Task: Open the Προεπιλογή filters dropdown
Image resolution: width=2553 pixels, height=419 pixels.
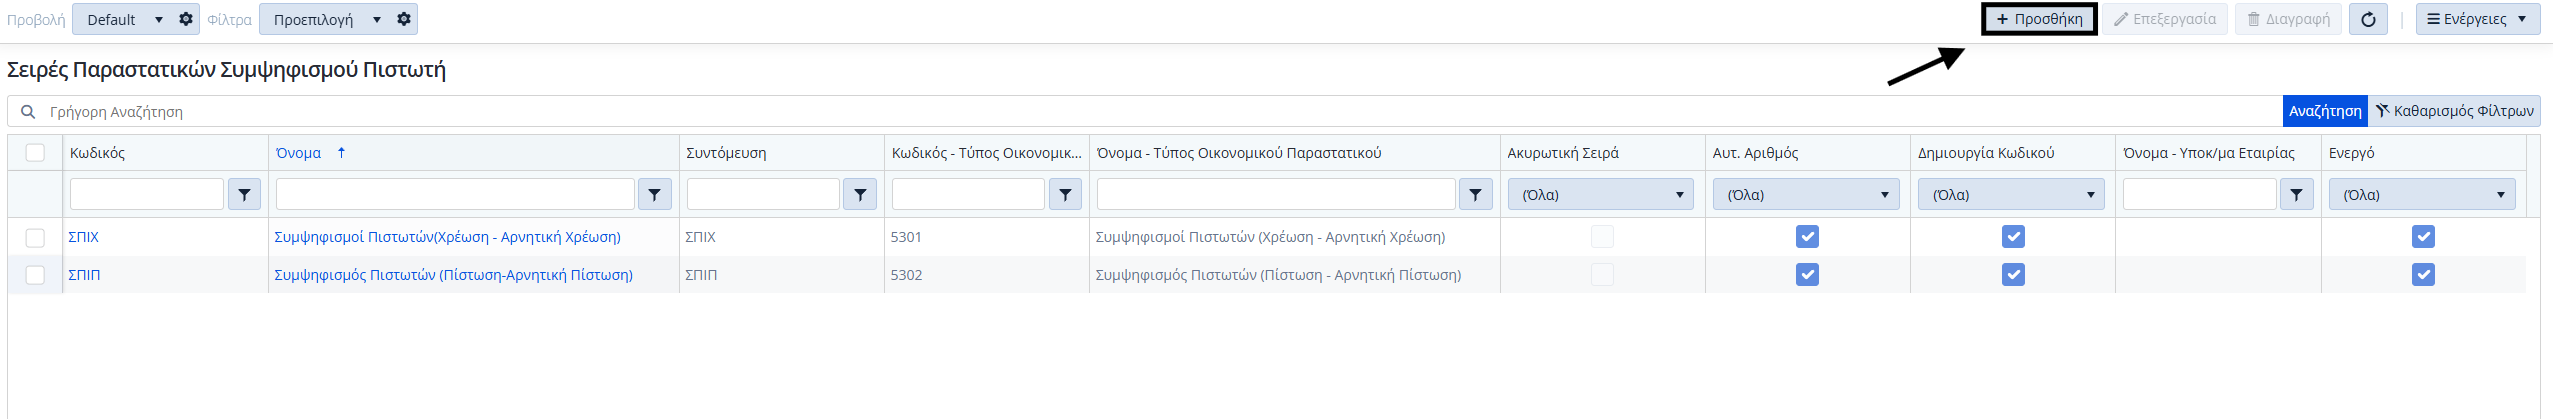Action: [325, 19]
